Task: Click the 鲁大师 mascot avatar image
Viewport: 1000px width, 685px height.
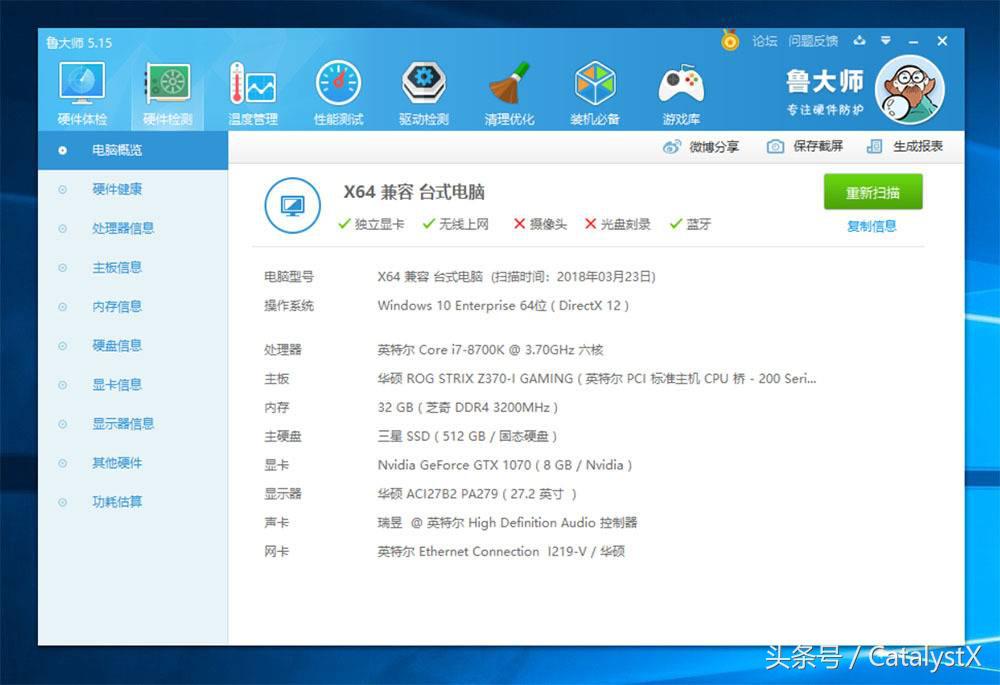Action: click(909, 90)
